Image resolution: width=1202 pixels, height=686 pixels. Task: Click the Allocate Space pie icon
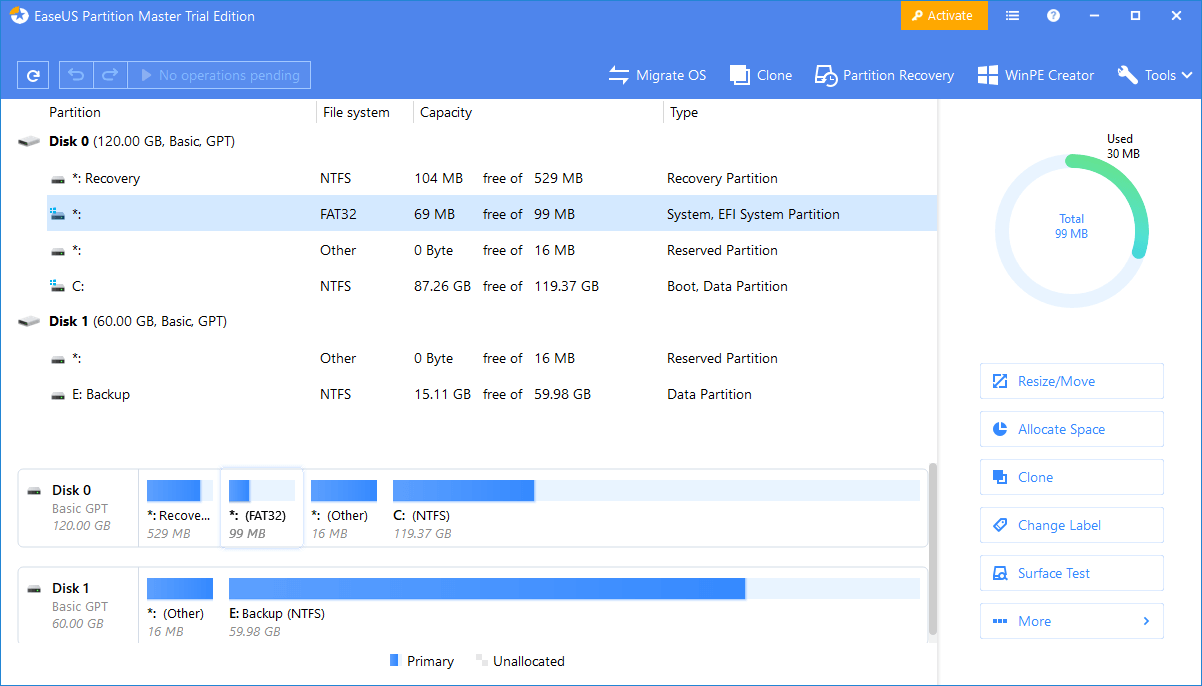point(998,429)
